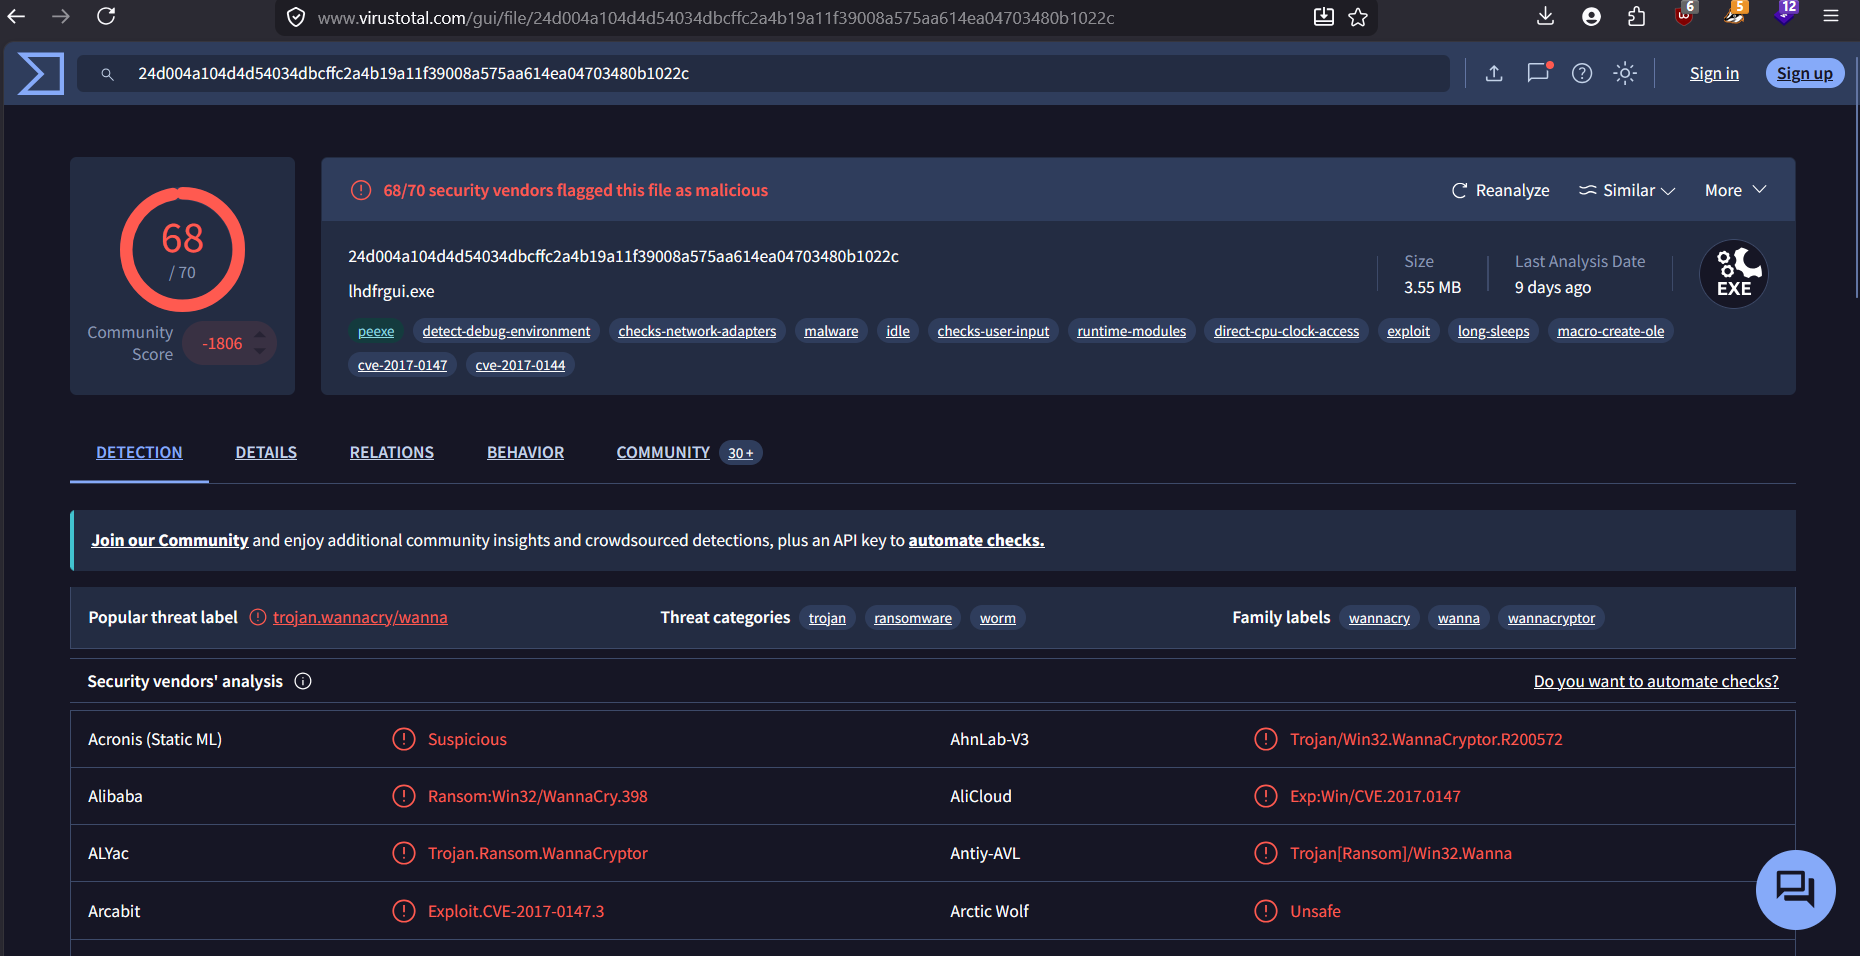This screenshot has width=1860, height=956.
Task: Expand the Similar dropdown
Action: (1626, 190)
